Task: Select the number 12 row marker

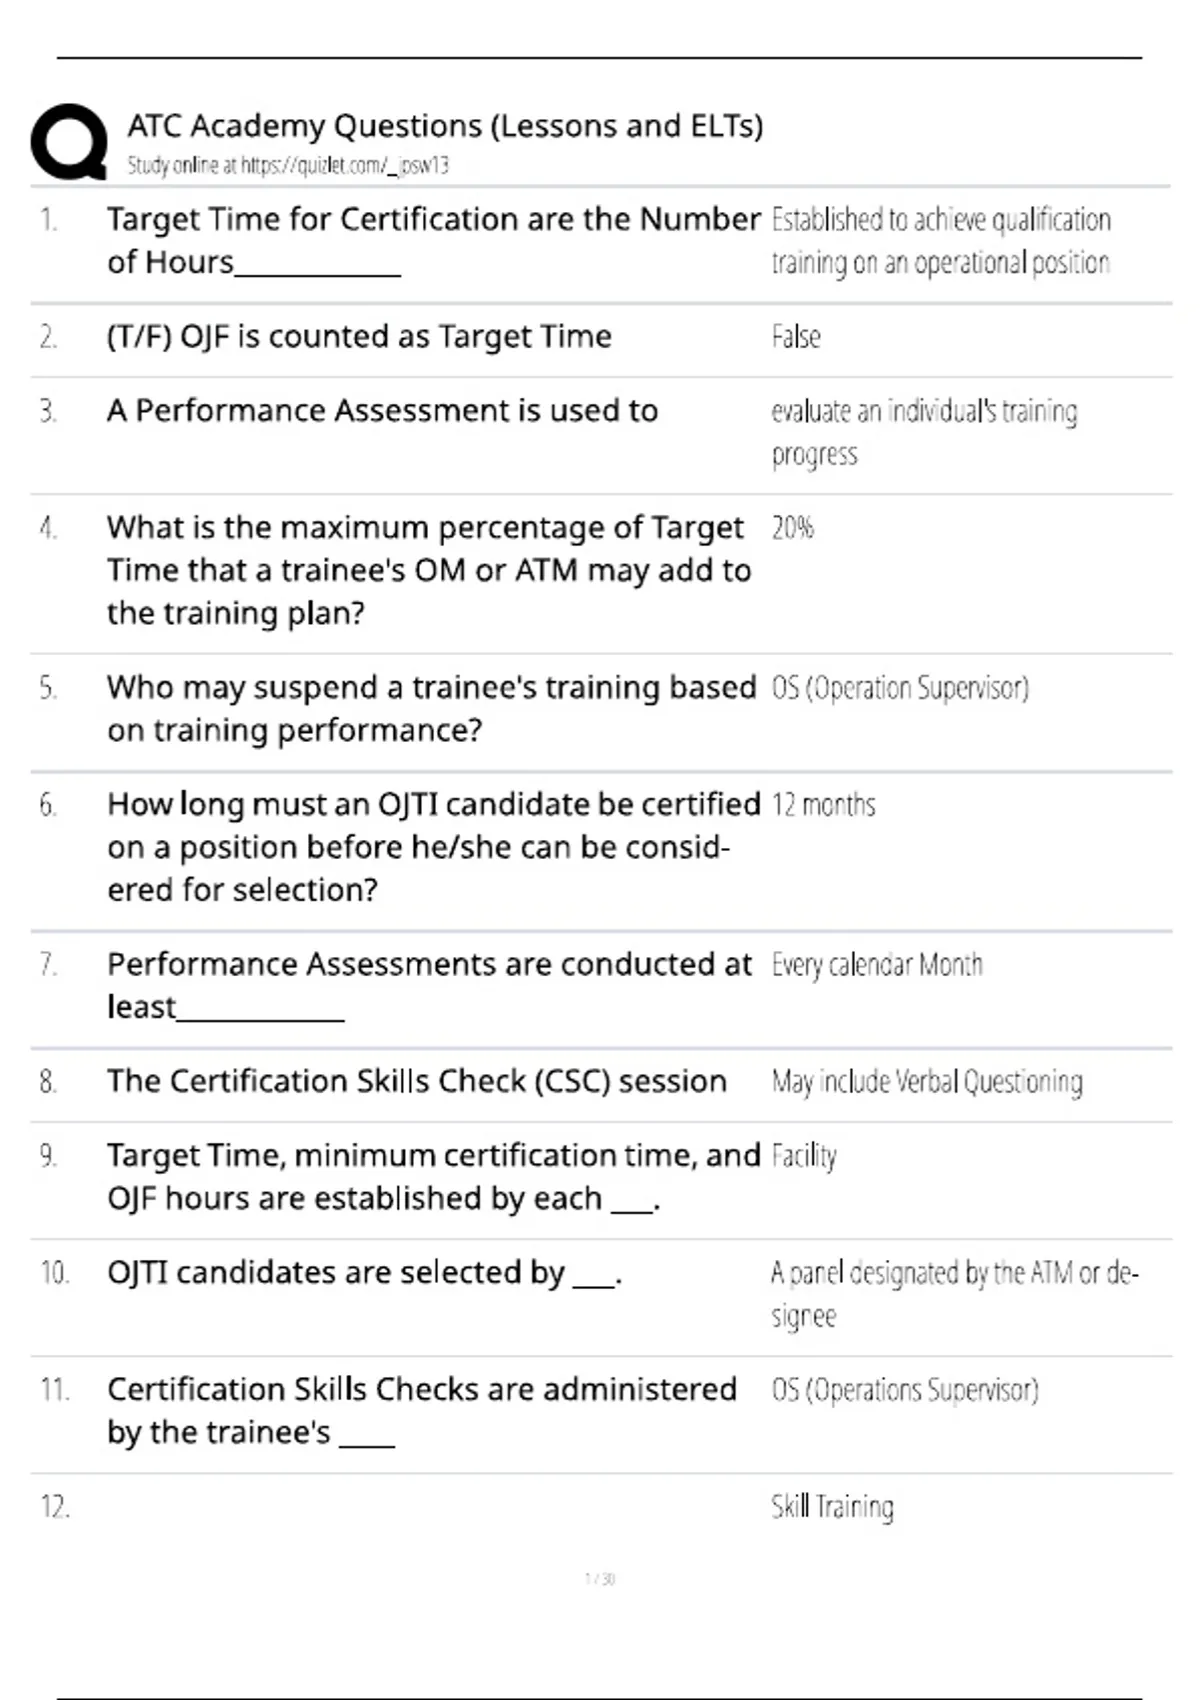Action: [x=55, y=1507]
